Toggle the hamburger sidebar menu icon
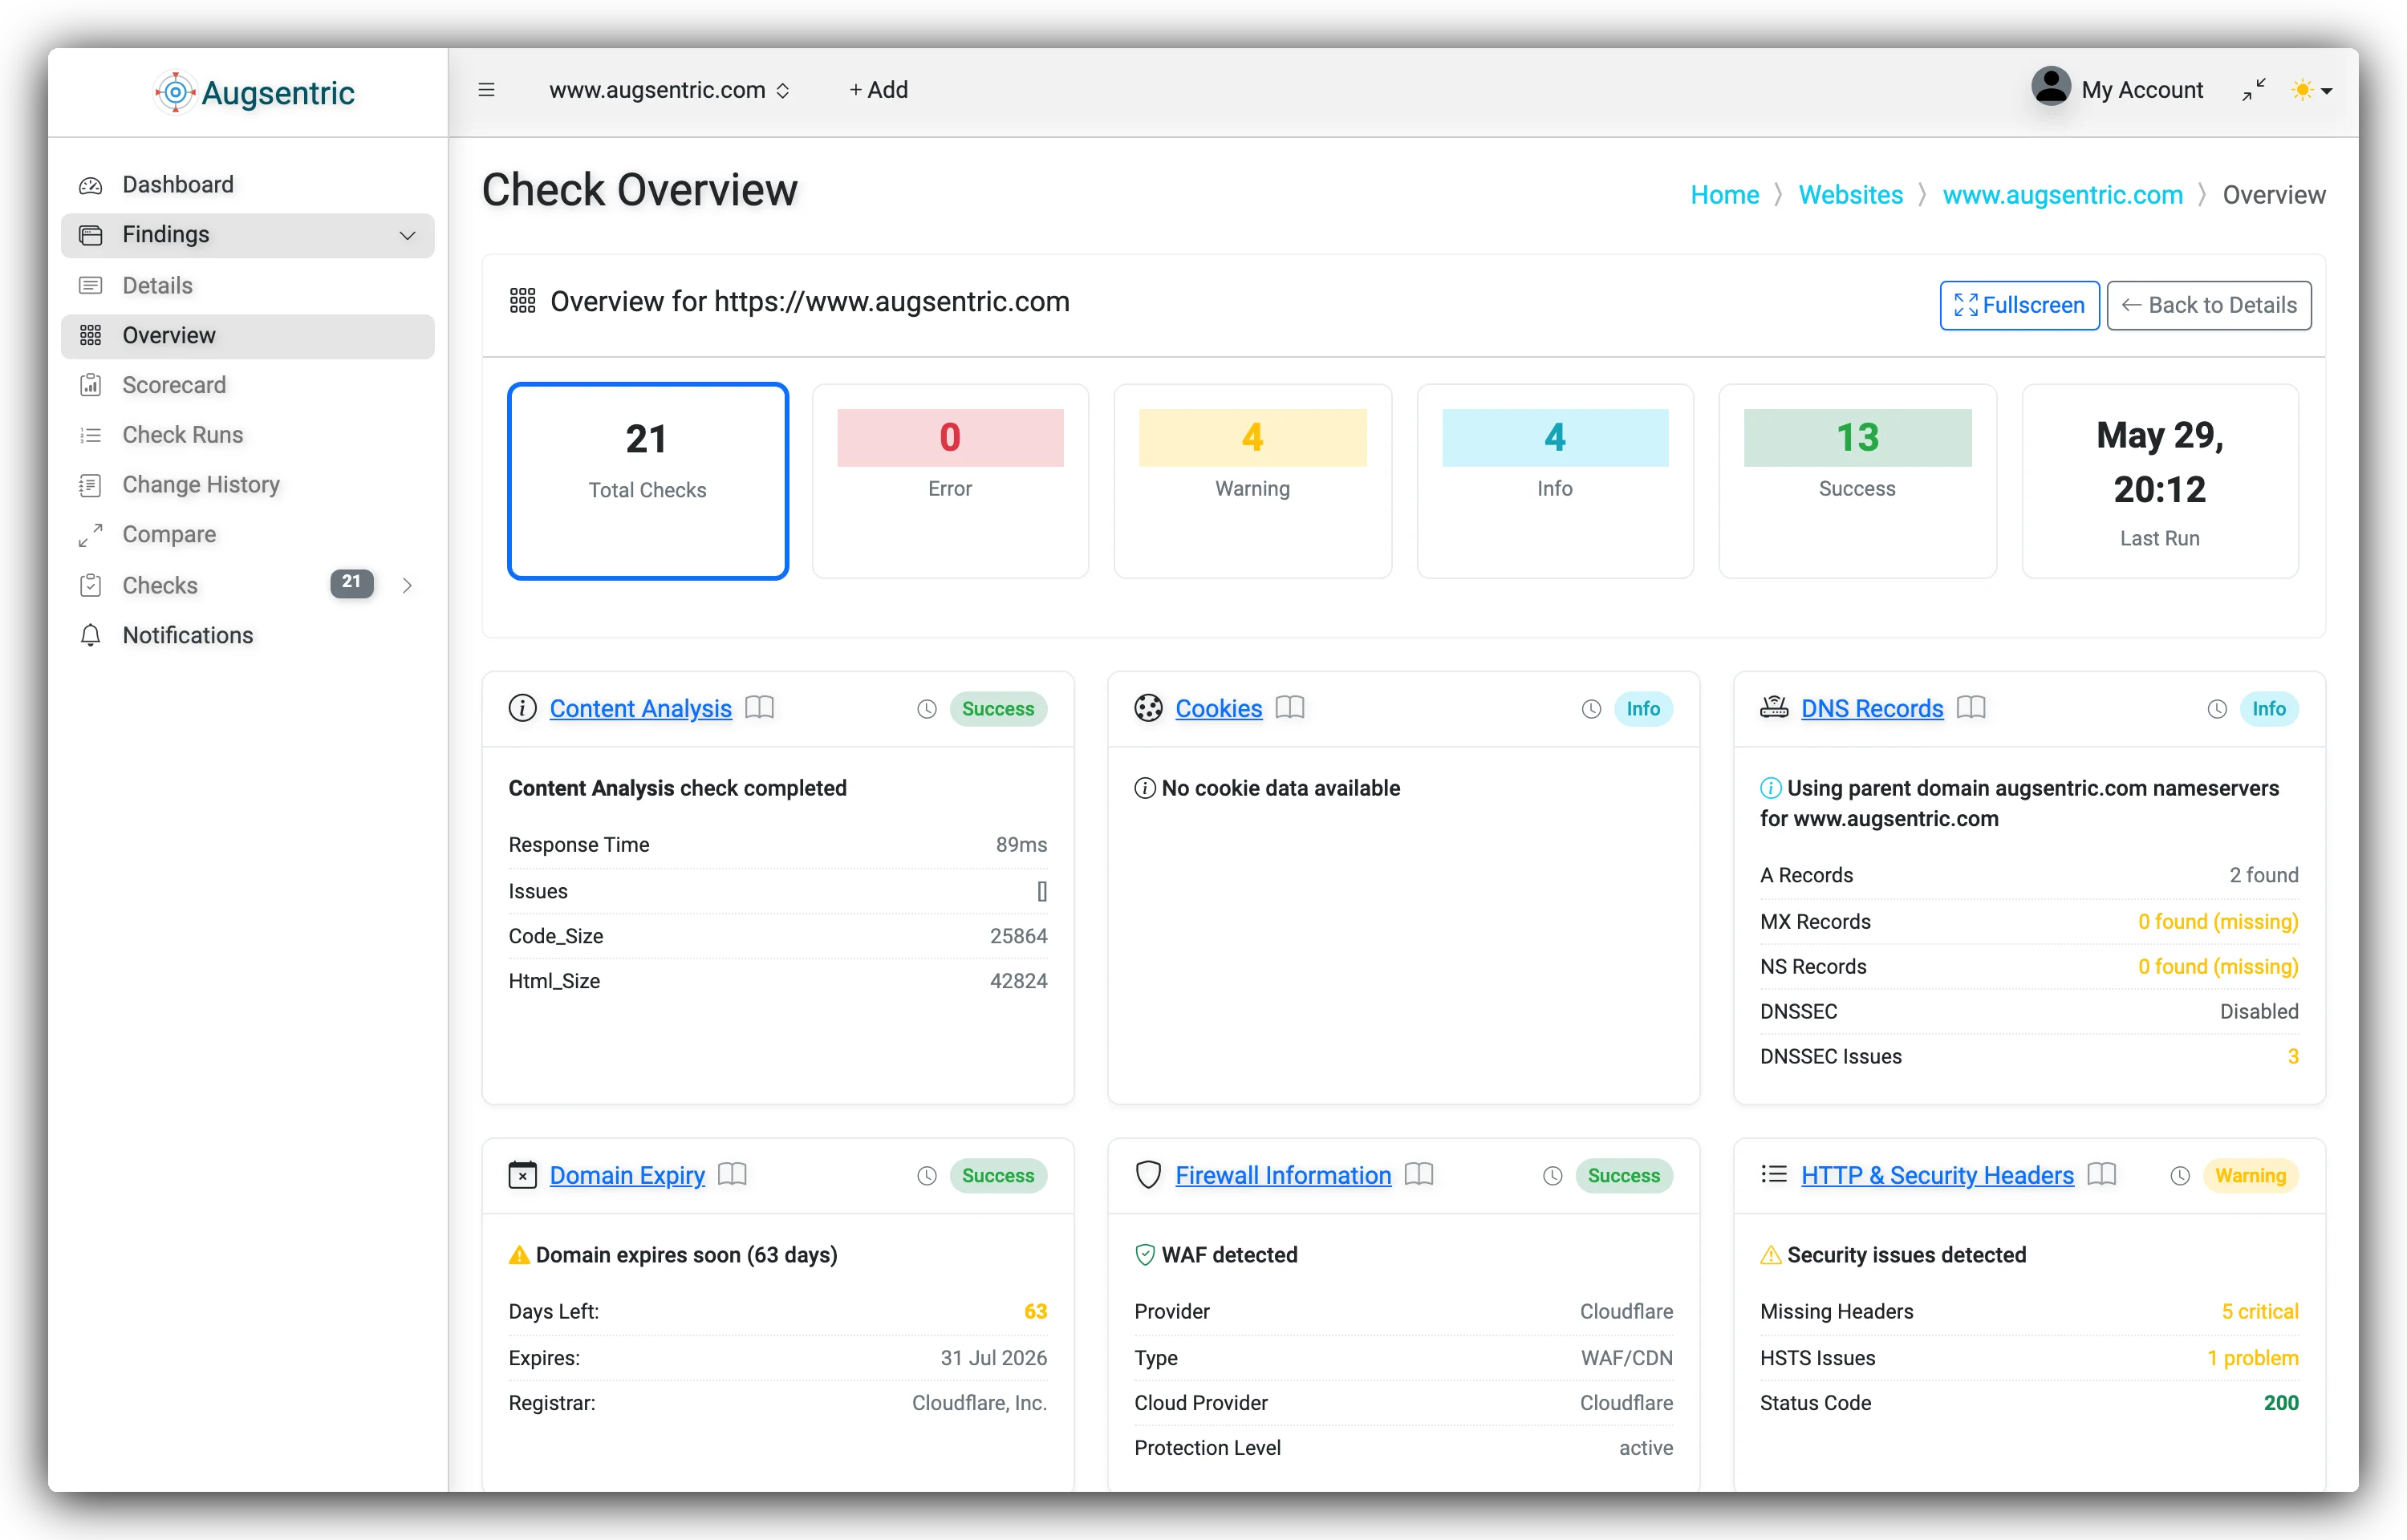 point(486,90)
